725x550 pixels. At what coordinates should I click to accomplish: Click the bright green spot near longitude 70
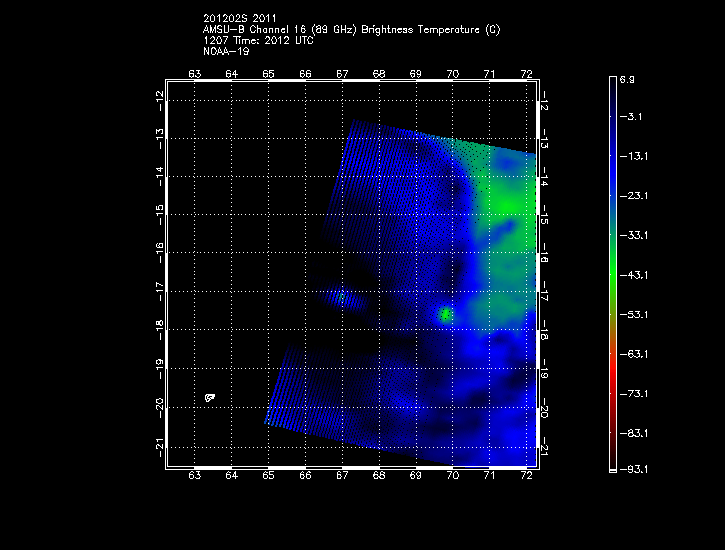click(x=445, y=315)
